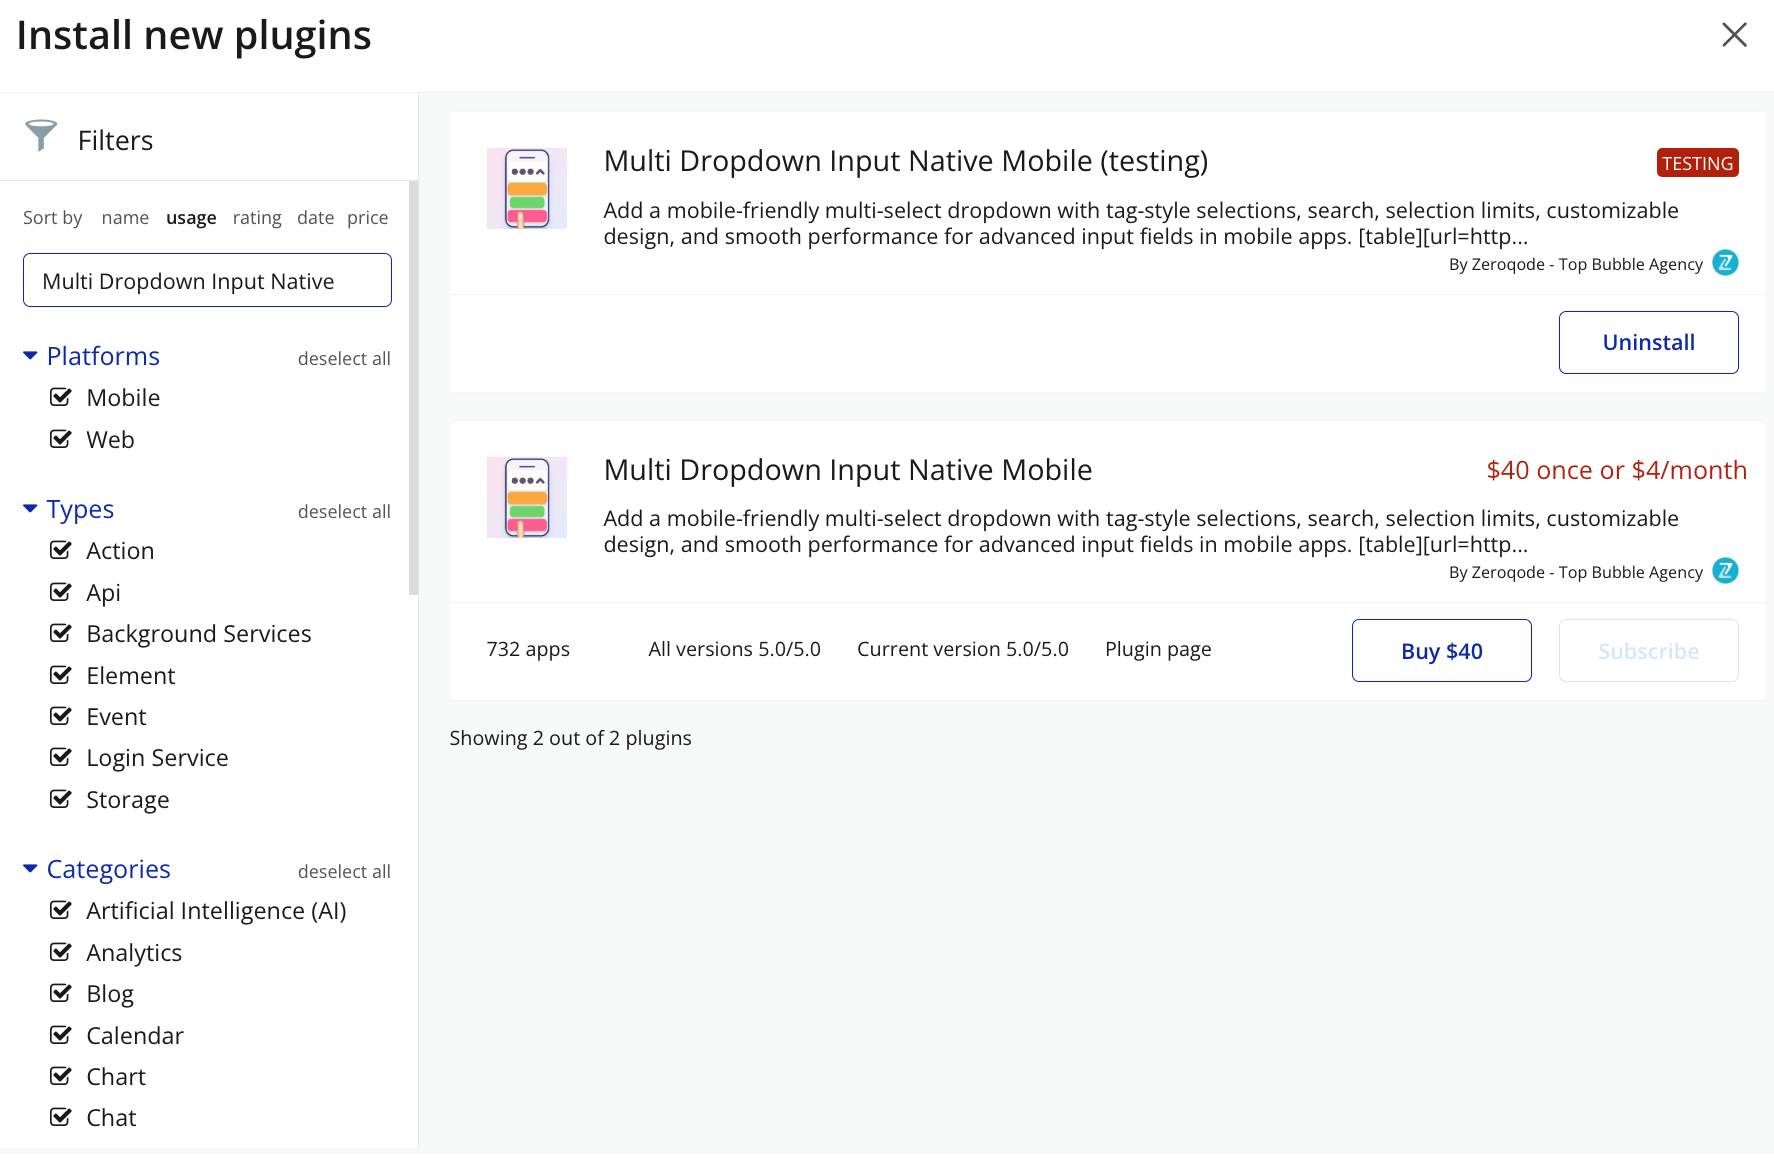Image resolution: width=1774 pixels, height=1164 pixels.
Task: Click the red TESTING badge
Action: [1697, 163]
